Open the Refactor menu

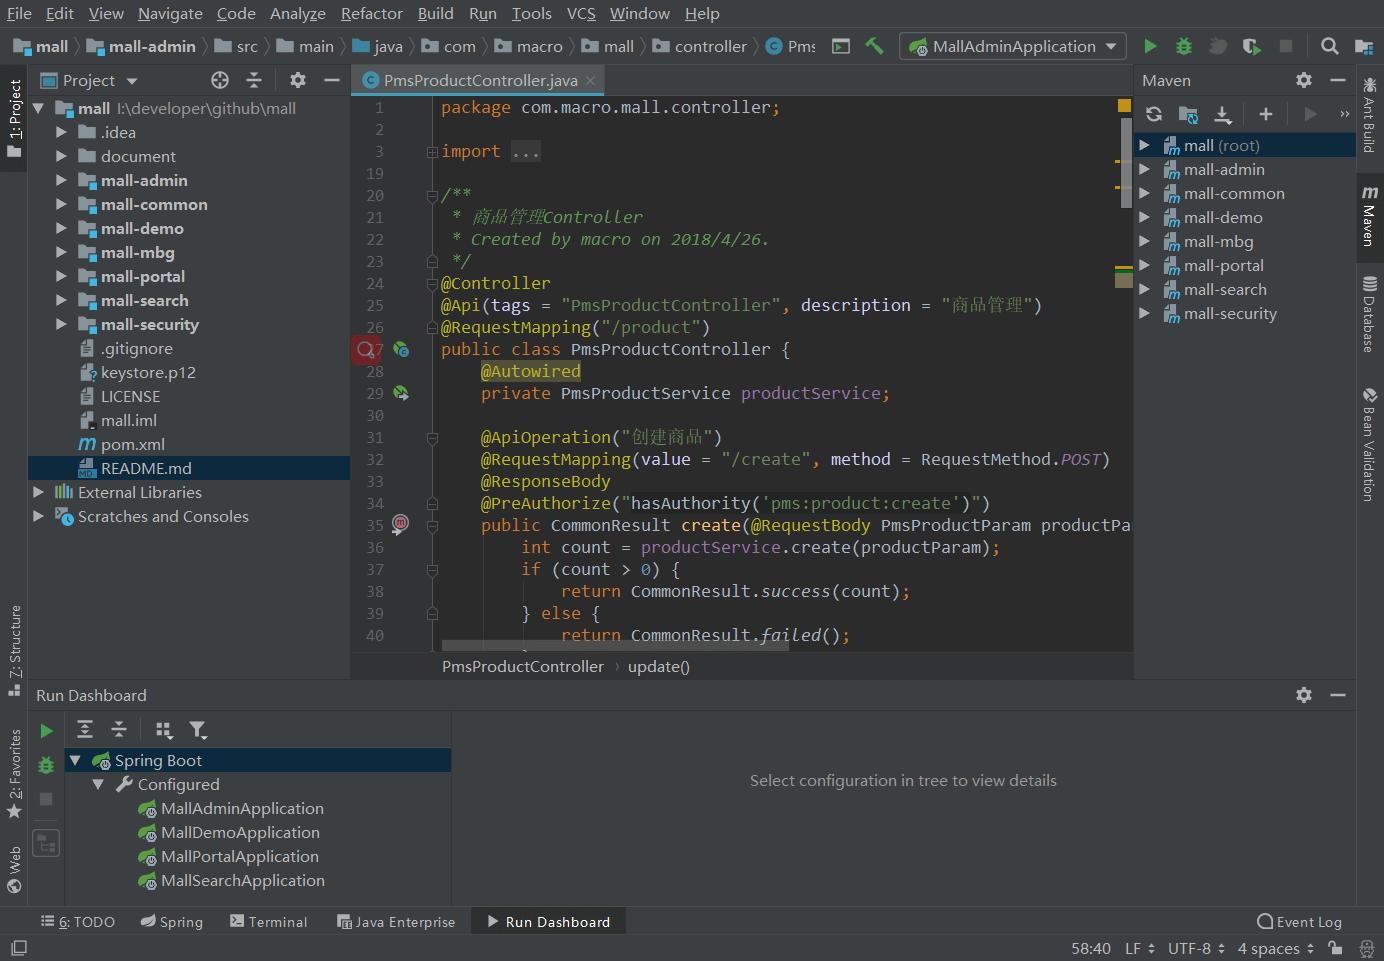(x=371, y=13)
